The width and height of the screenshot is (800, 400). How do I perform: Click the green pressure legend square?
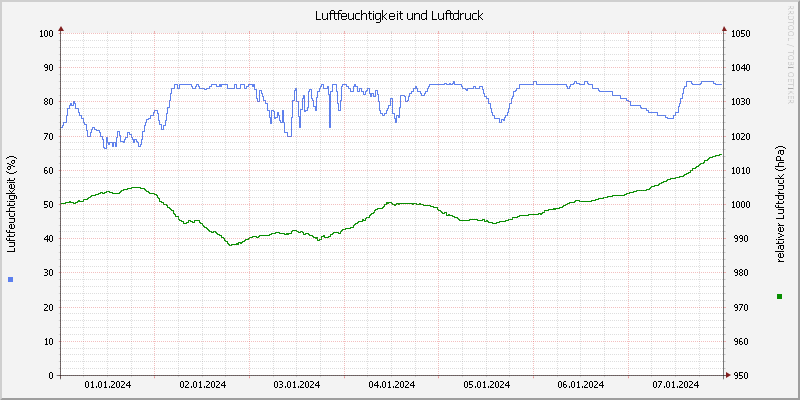pos(779,296)
